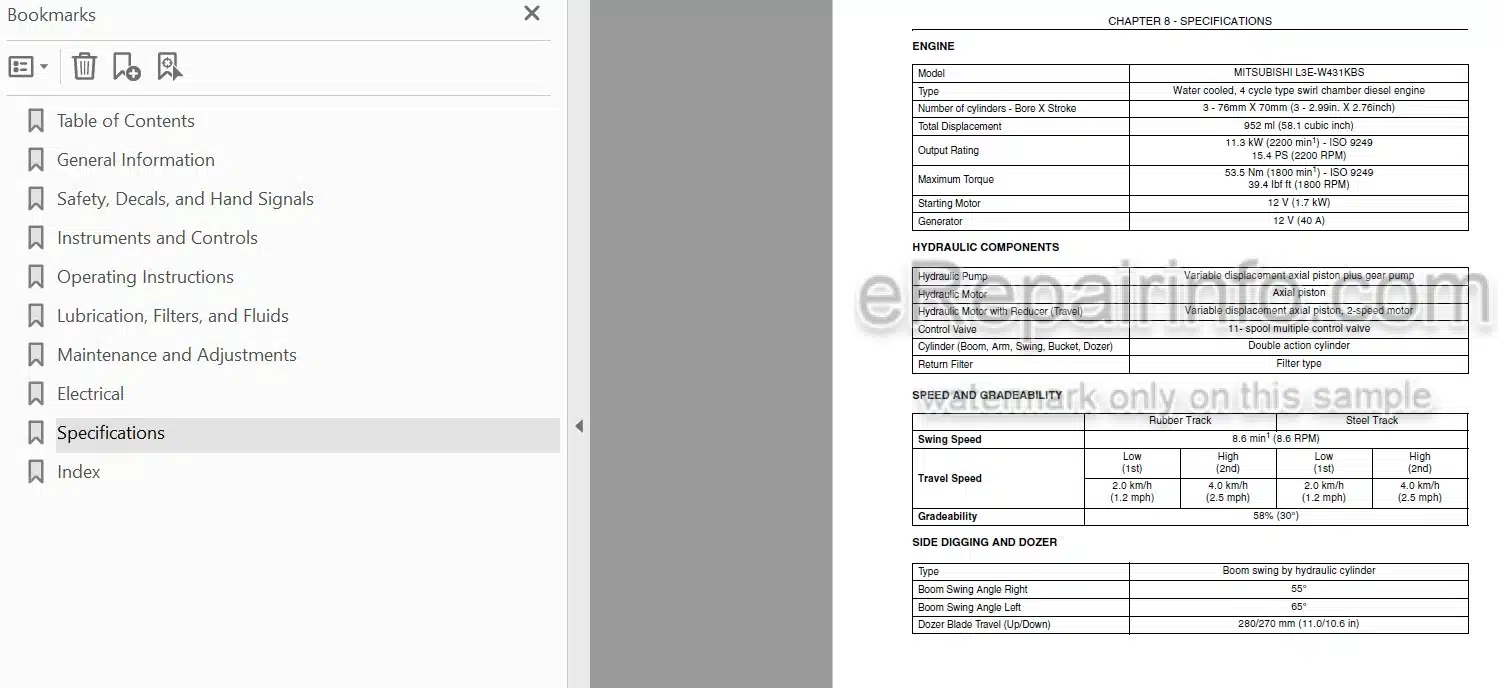Viewport: 1498px width, 688px height.
Task: Select the Specifications bookmark
Action: click(x=110, y=433)
